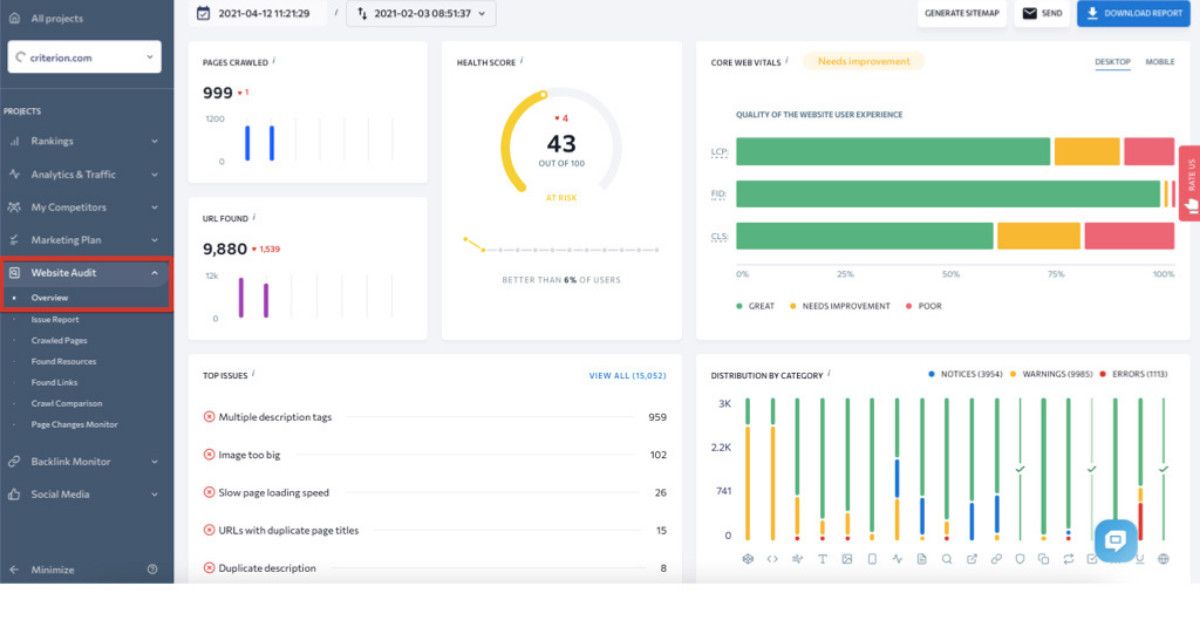Click the Rankings bar chart icon
The image size is (1200, 628).
click(15, 142)
